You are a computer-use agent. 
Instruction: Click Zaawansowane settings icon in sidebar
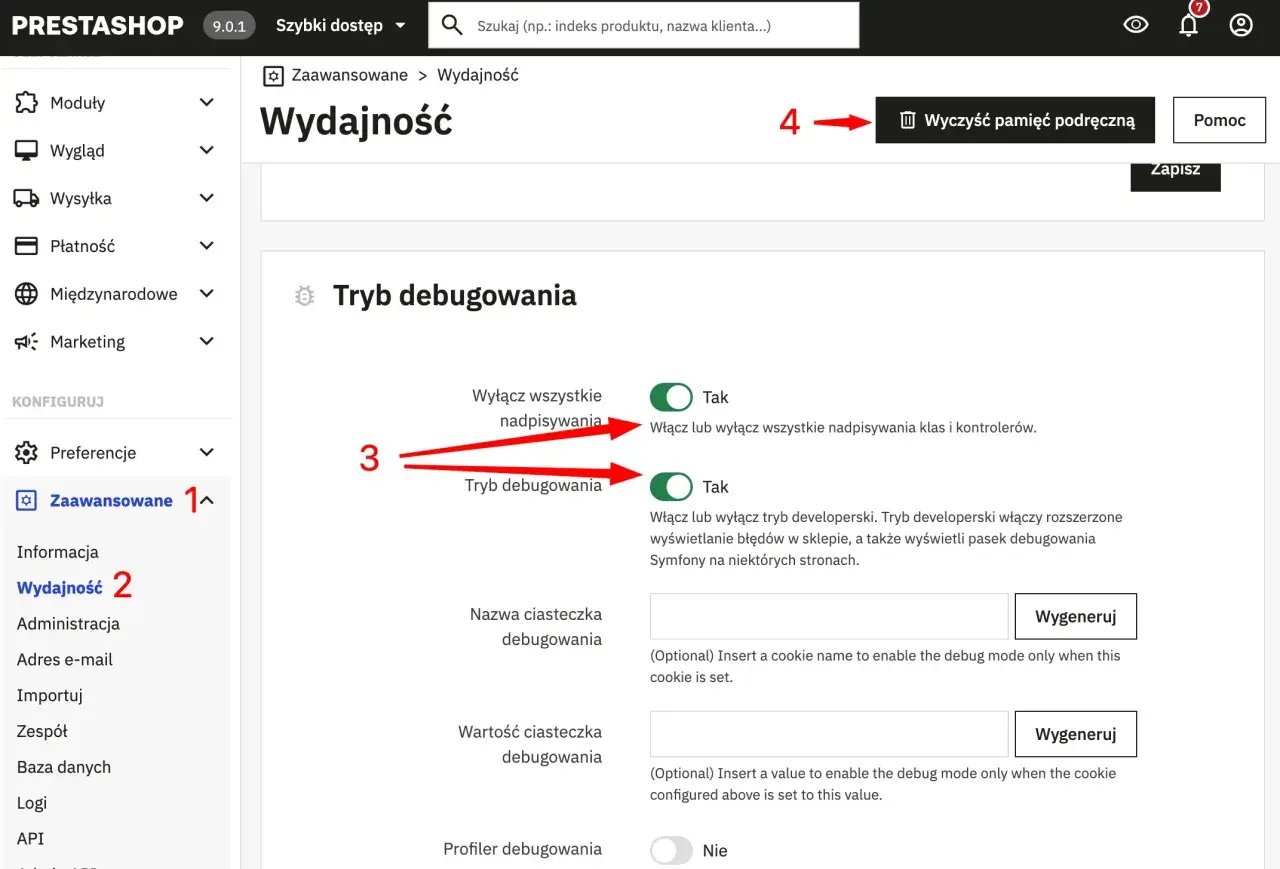27,500
